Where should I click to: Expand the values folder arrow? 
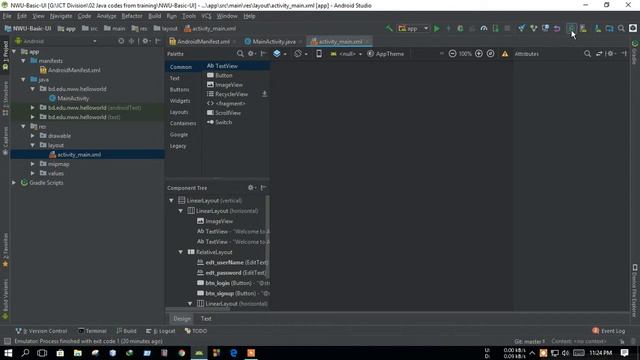point(33,173)
